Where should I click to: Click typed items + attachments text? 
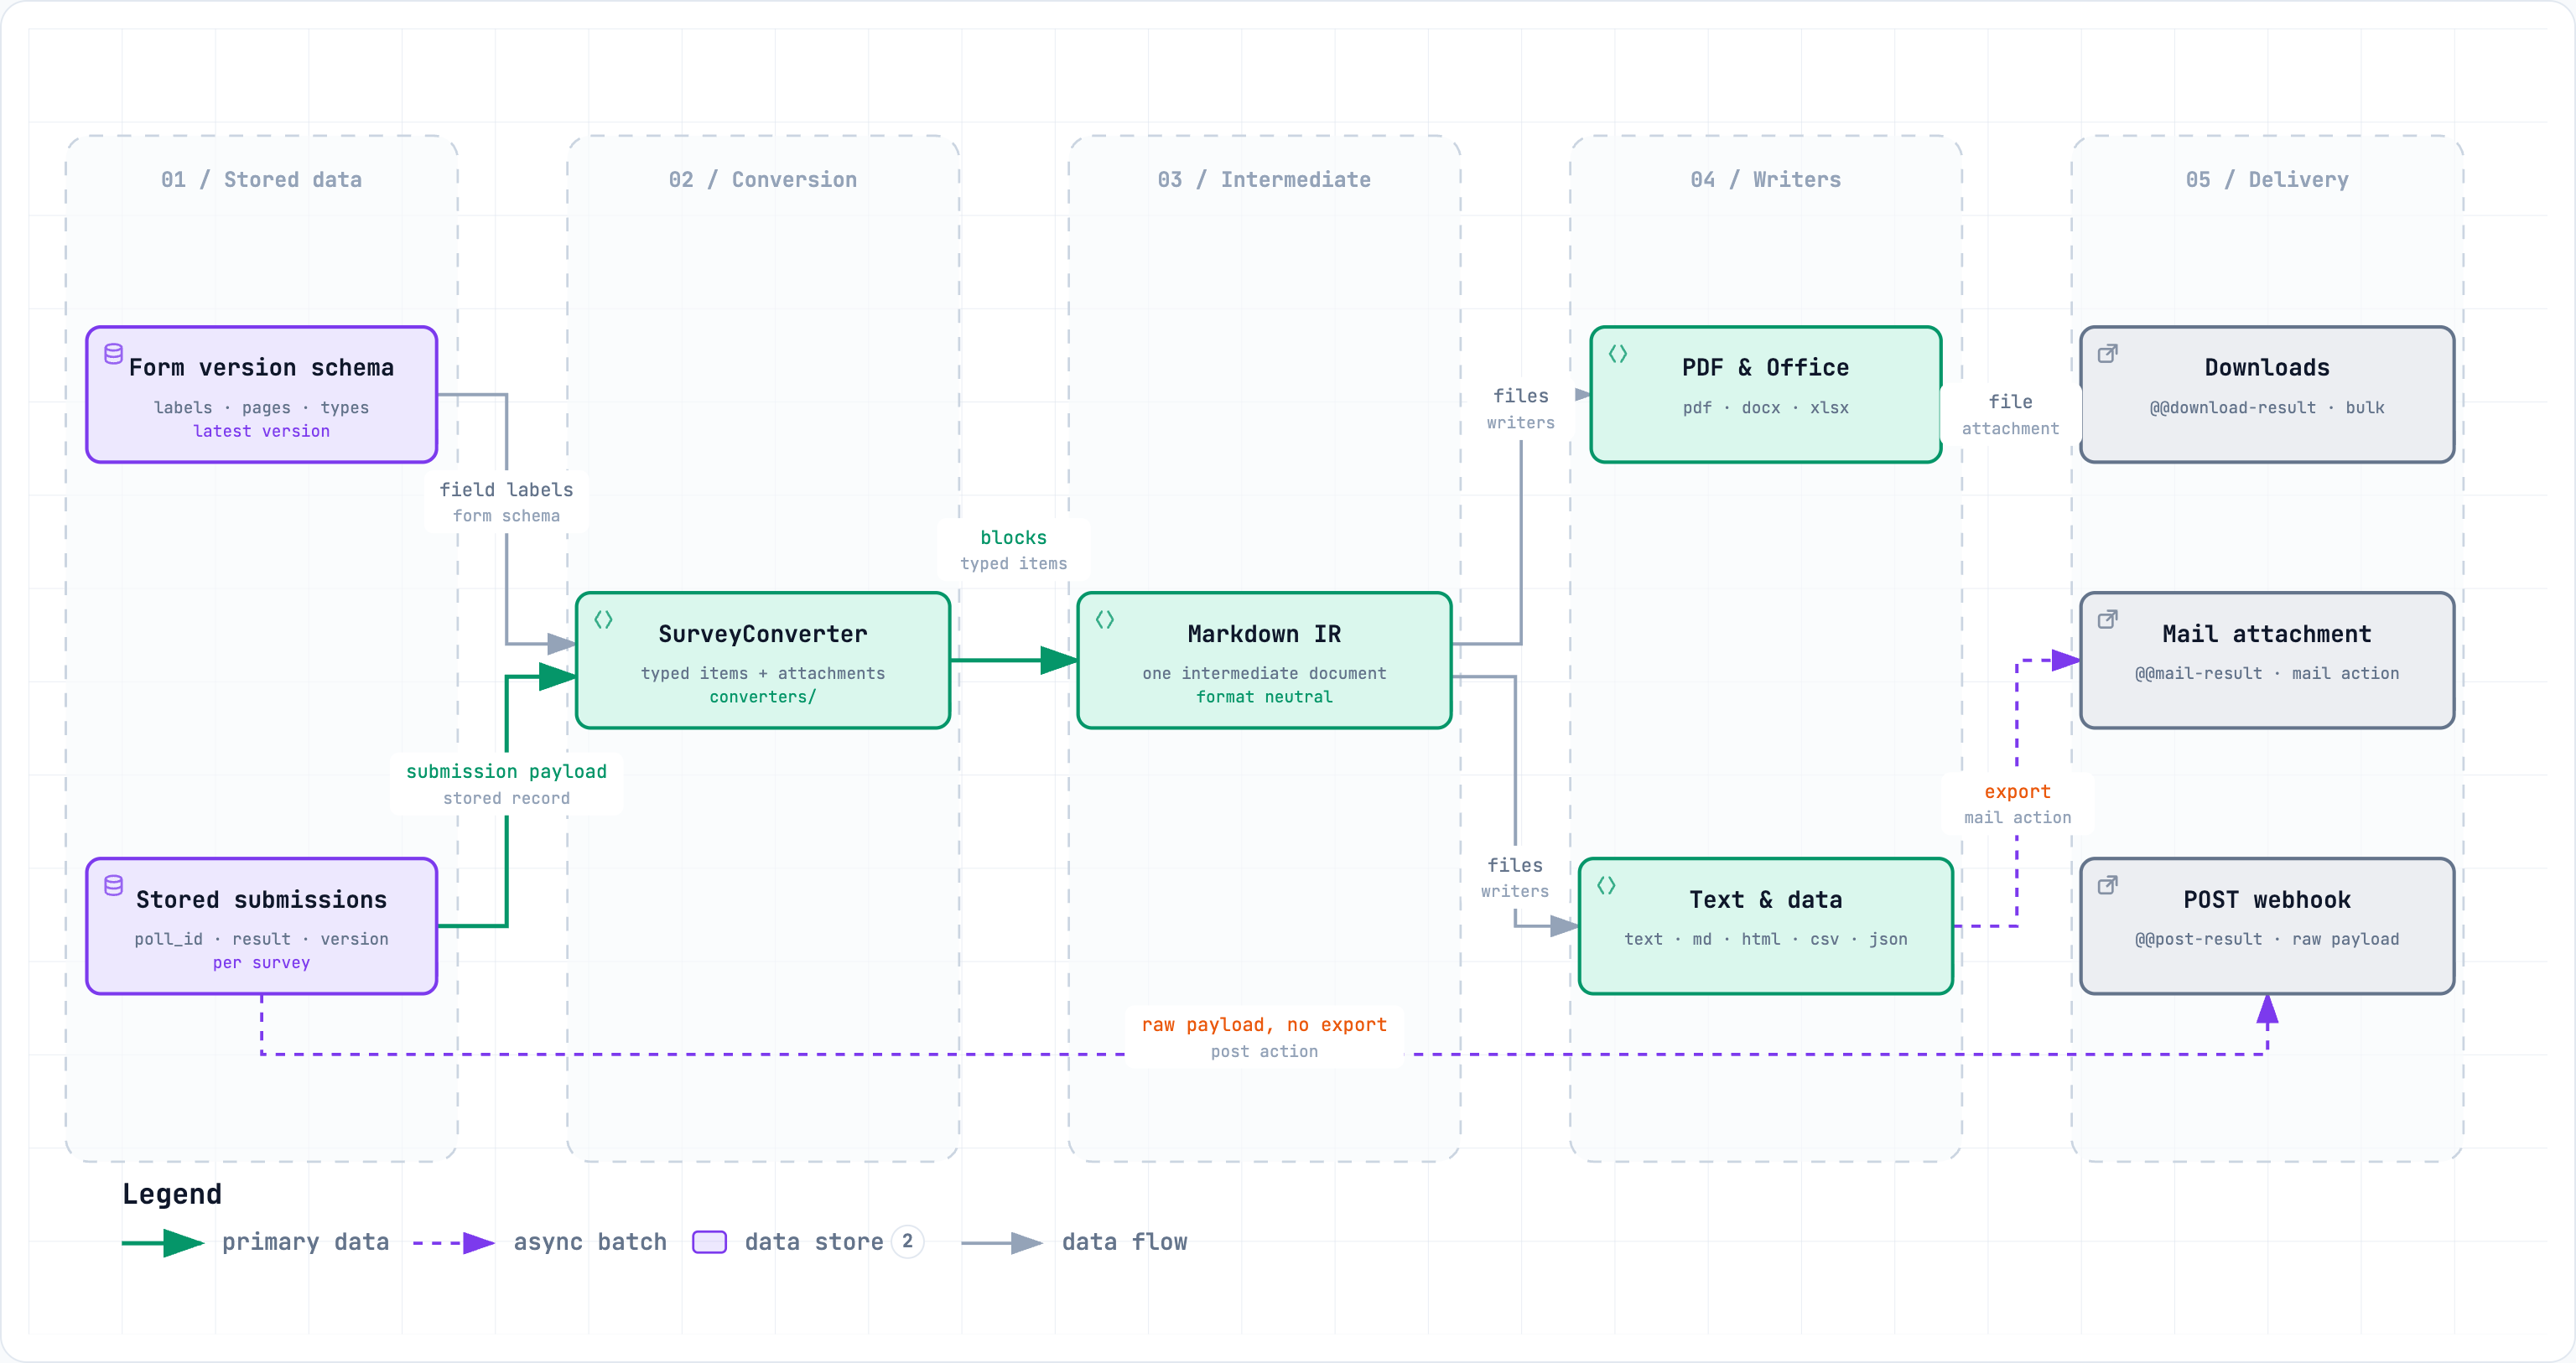coord(763,674)
